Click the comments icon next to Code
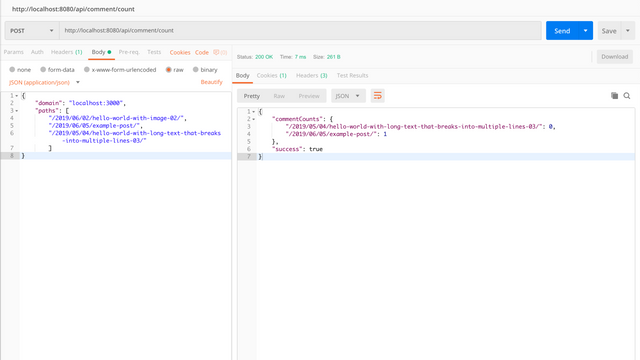640x360 pixels. tap(220, 52)
